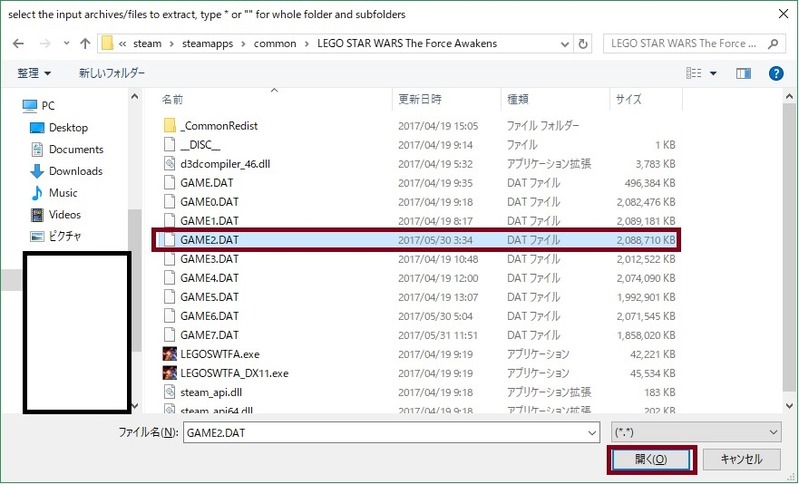Click file list scrollbar down arrow
This screenshot has height=484, width=799.
pyautogui.click(x=790, y=406)
